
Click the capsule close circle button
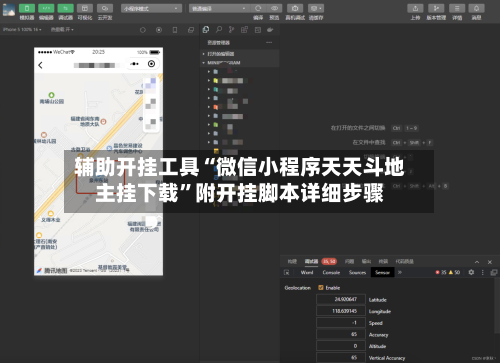(x=151, y=64)
